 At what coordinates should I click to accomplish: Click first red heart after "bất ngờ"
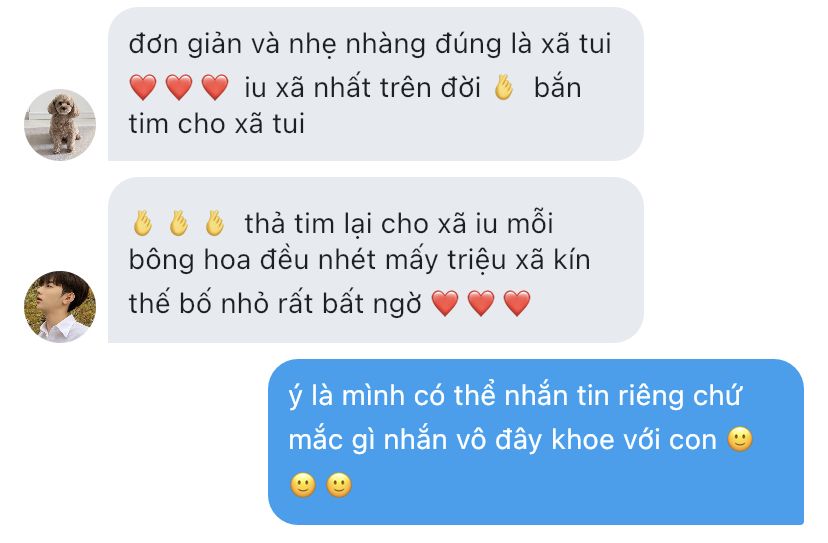(445, 303)
